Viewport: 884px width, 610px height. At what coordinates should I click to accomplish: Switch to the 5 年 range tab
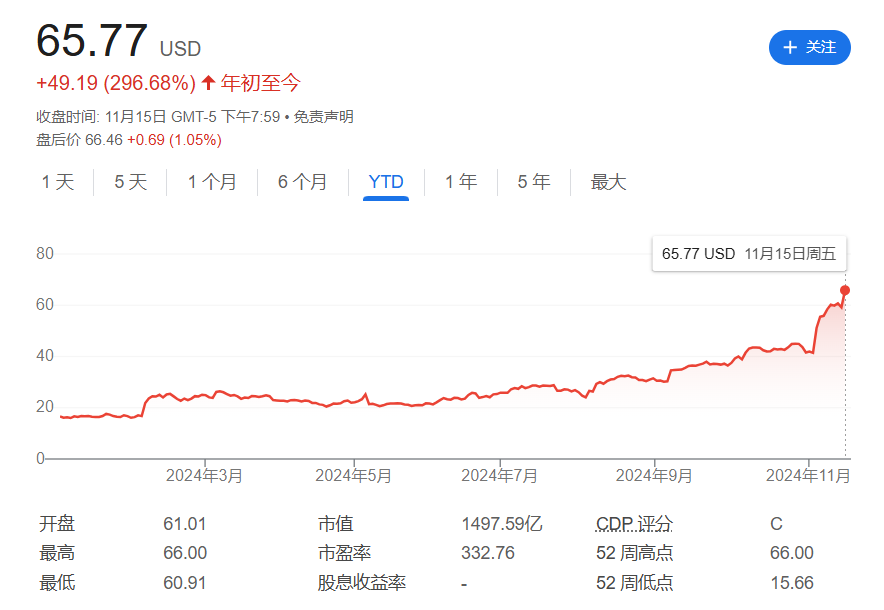pyautogui.click(x=534, y=182)
